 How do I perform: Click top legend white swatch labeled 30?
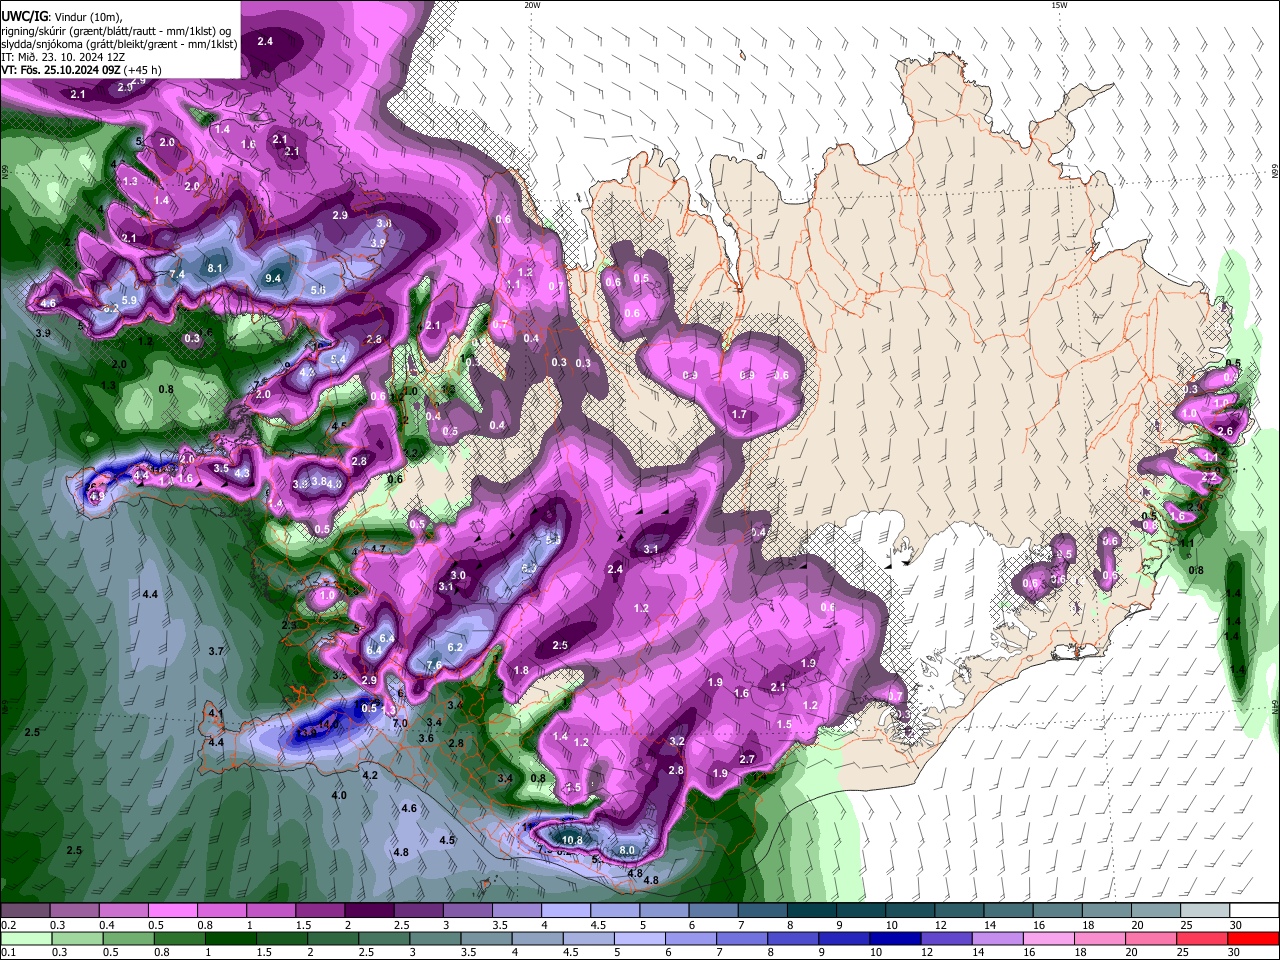(x=1255, y=911)
